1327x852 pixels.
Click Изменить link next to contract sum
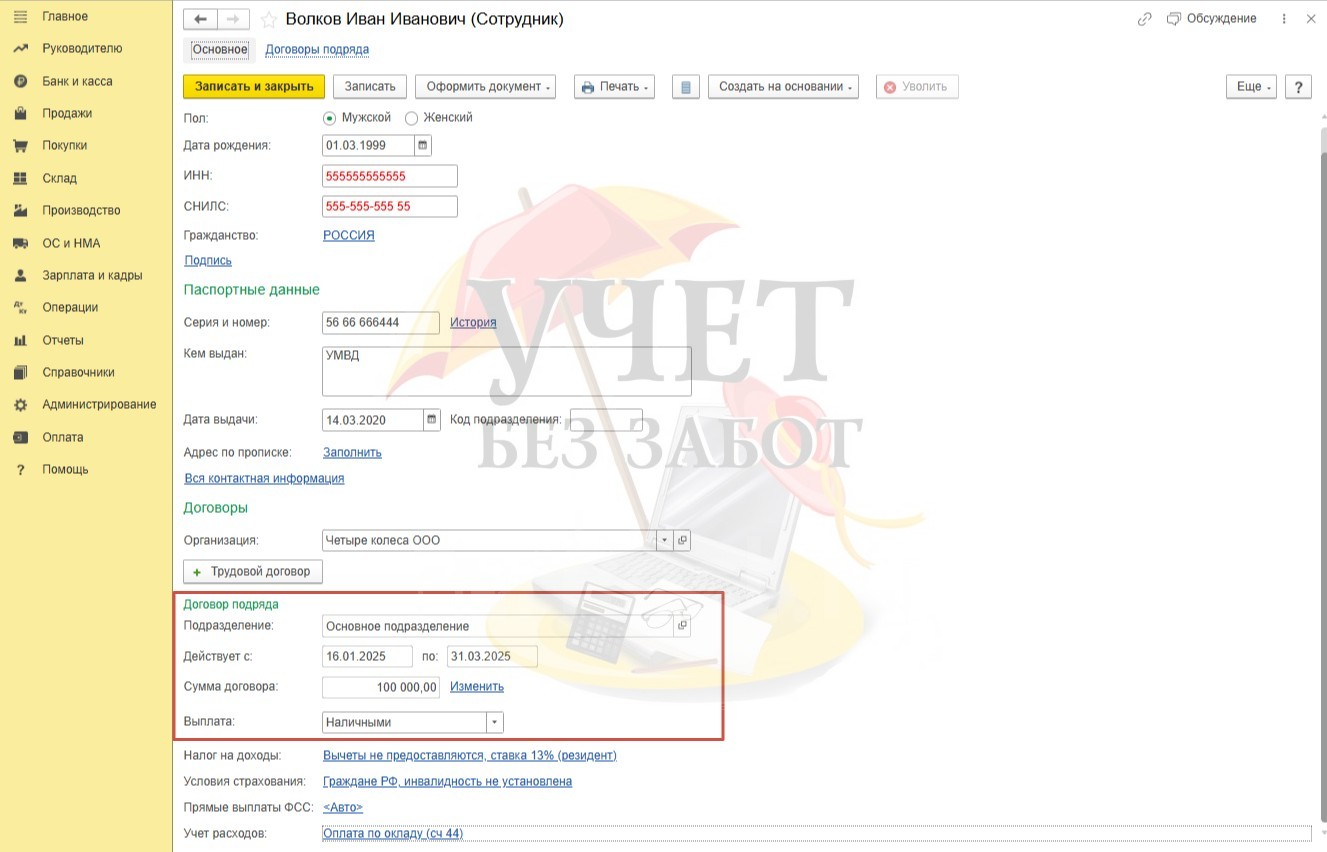point(477,687)
